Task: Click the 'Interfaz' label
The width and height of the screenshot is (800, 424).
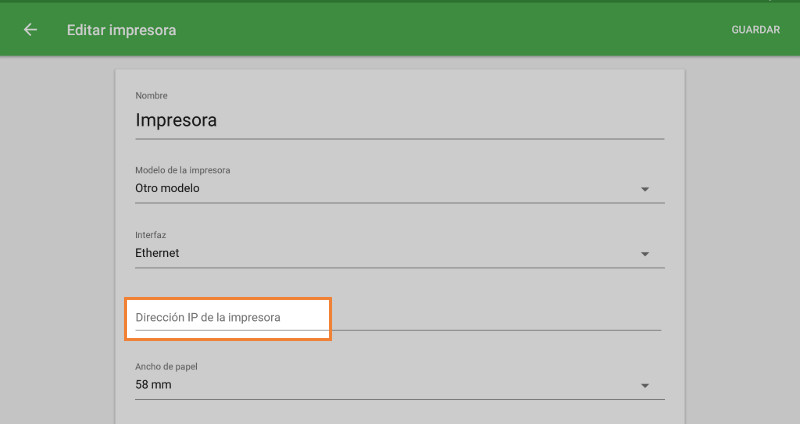Action: click(151, 235)
